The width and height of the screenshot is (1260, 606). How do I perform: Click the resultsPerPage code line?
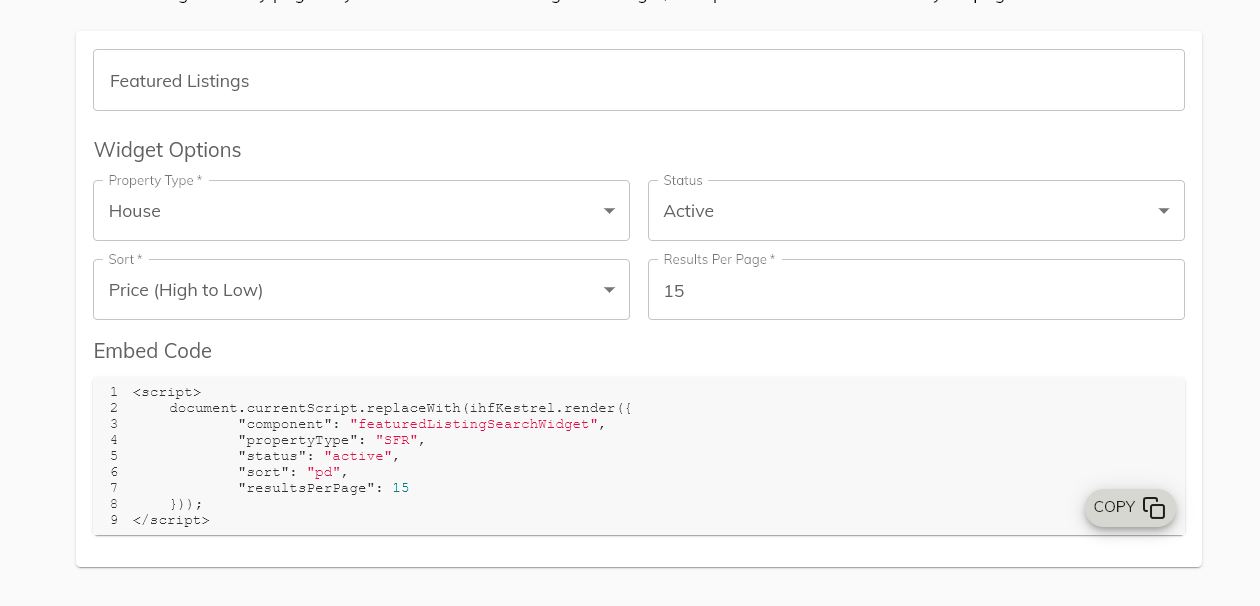(323, 488)
